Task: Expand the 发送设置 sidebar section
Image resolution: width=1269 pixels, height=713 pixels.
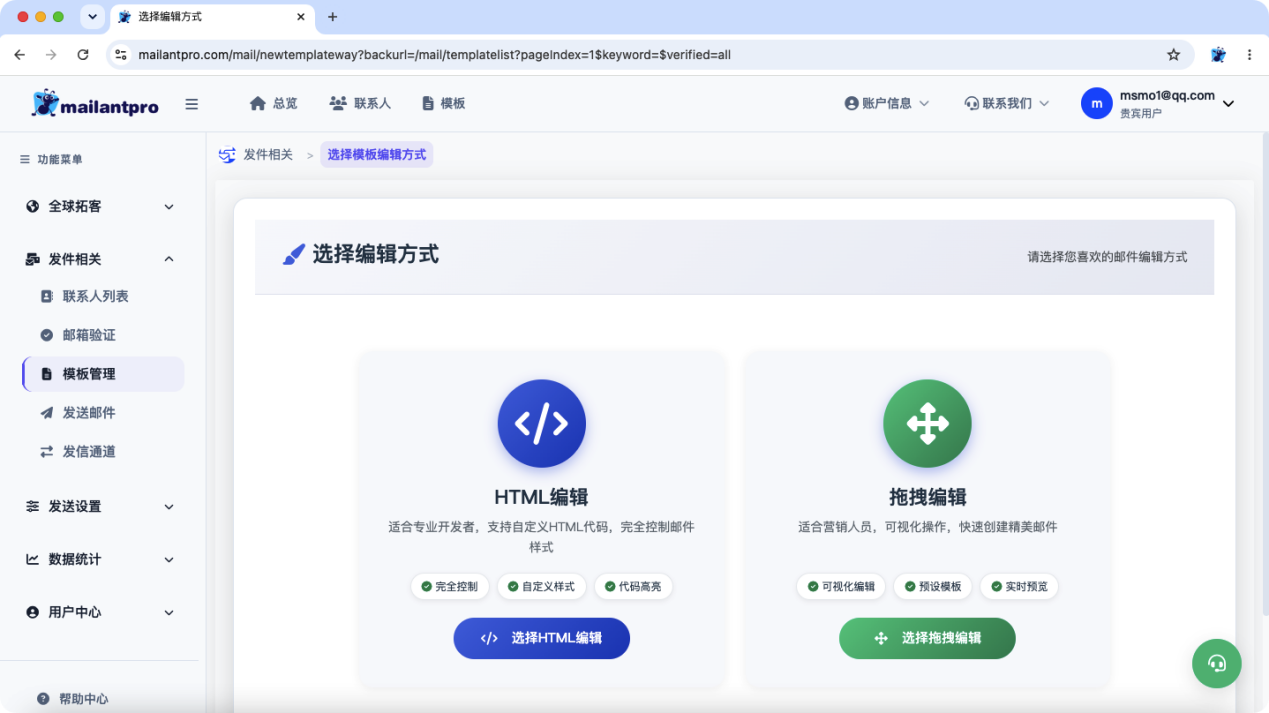Action: pos(169,507)
